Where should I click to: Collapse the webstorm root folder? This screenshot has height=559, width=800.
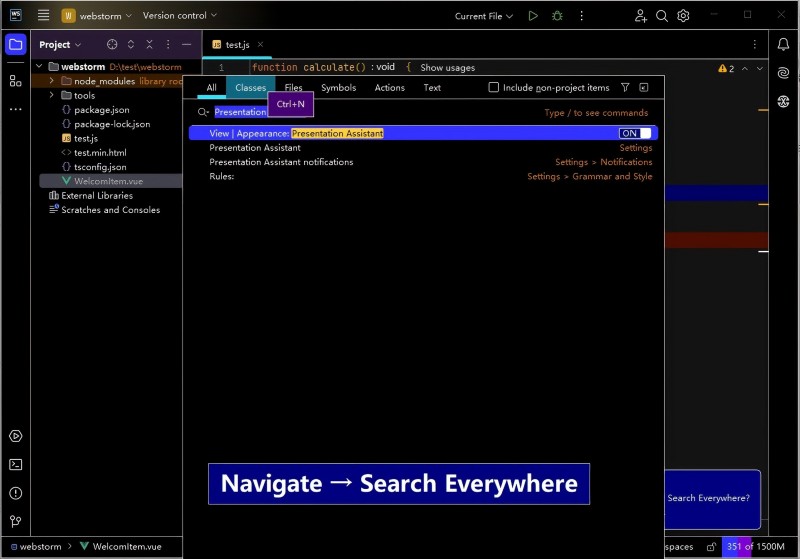(x=39, y=66)
